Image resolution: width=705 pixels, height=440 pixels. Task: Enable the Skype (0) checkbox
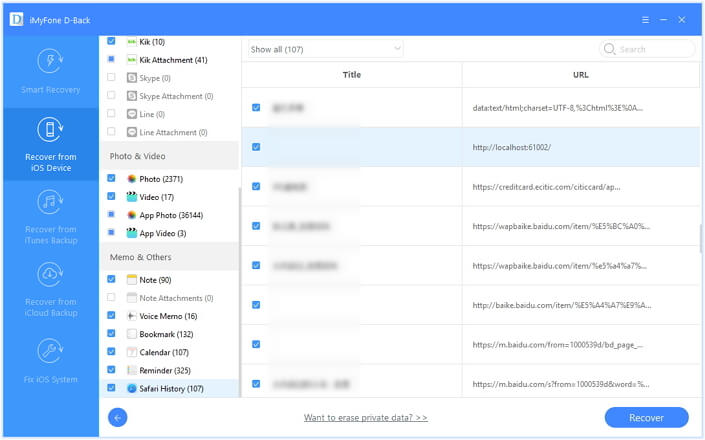[x=111, y=77]
